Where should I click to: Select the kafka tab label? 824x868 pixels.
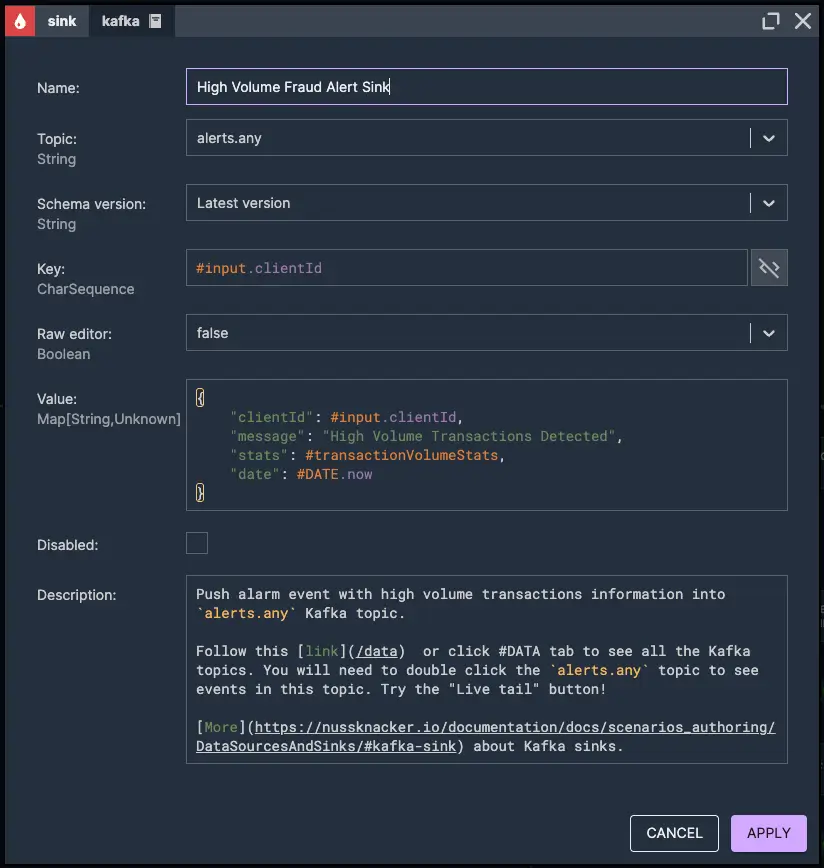121,21
